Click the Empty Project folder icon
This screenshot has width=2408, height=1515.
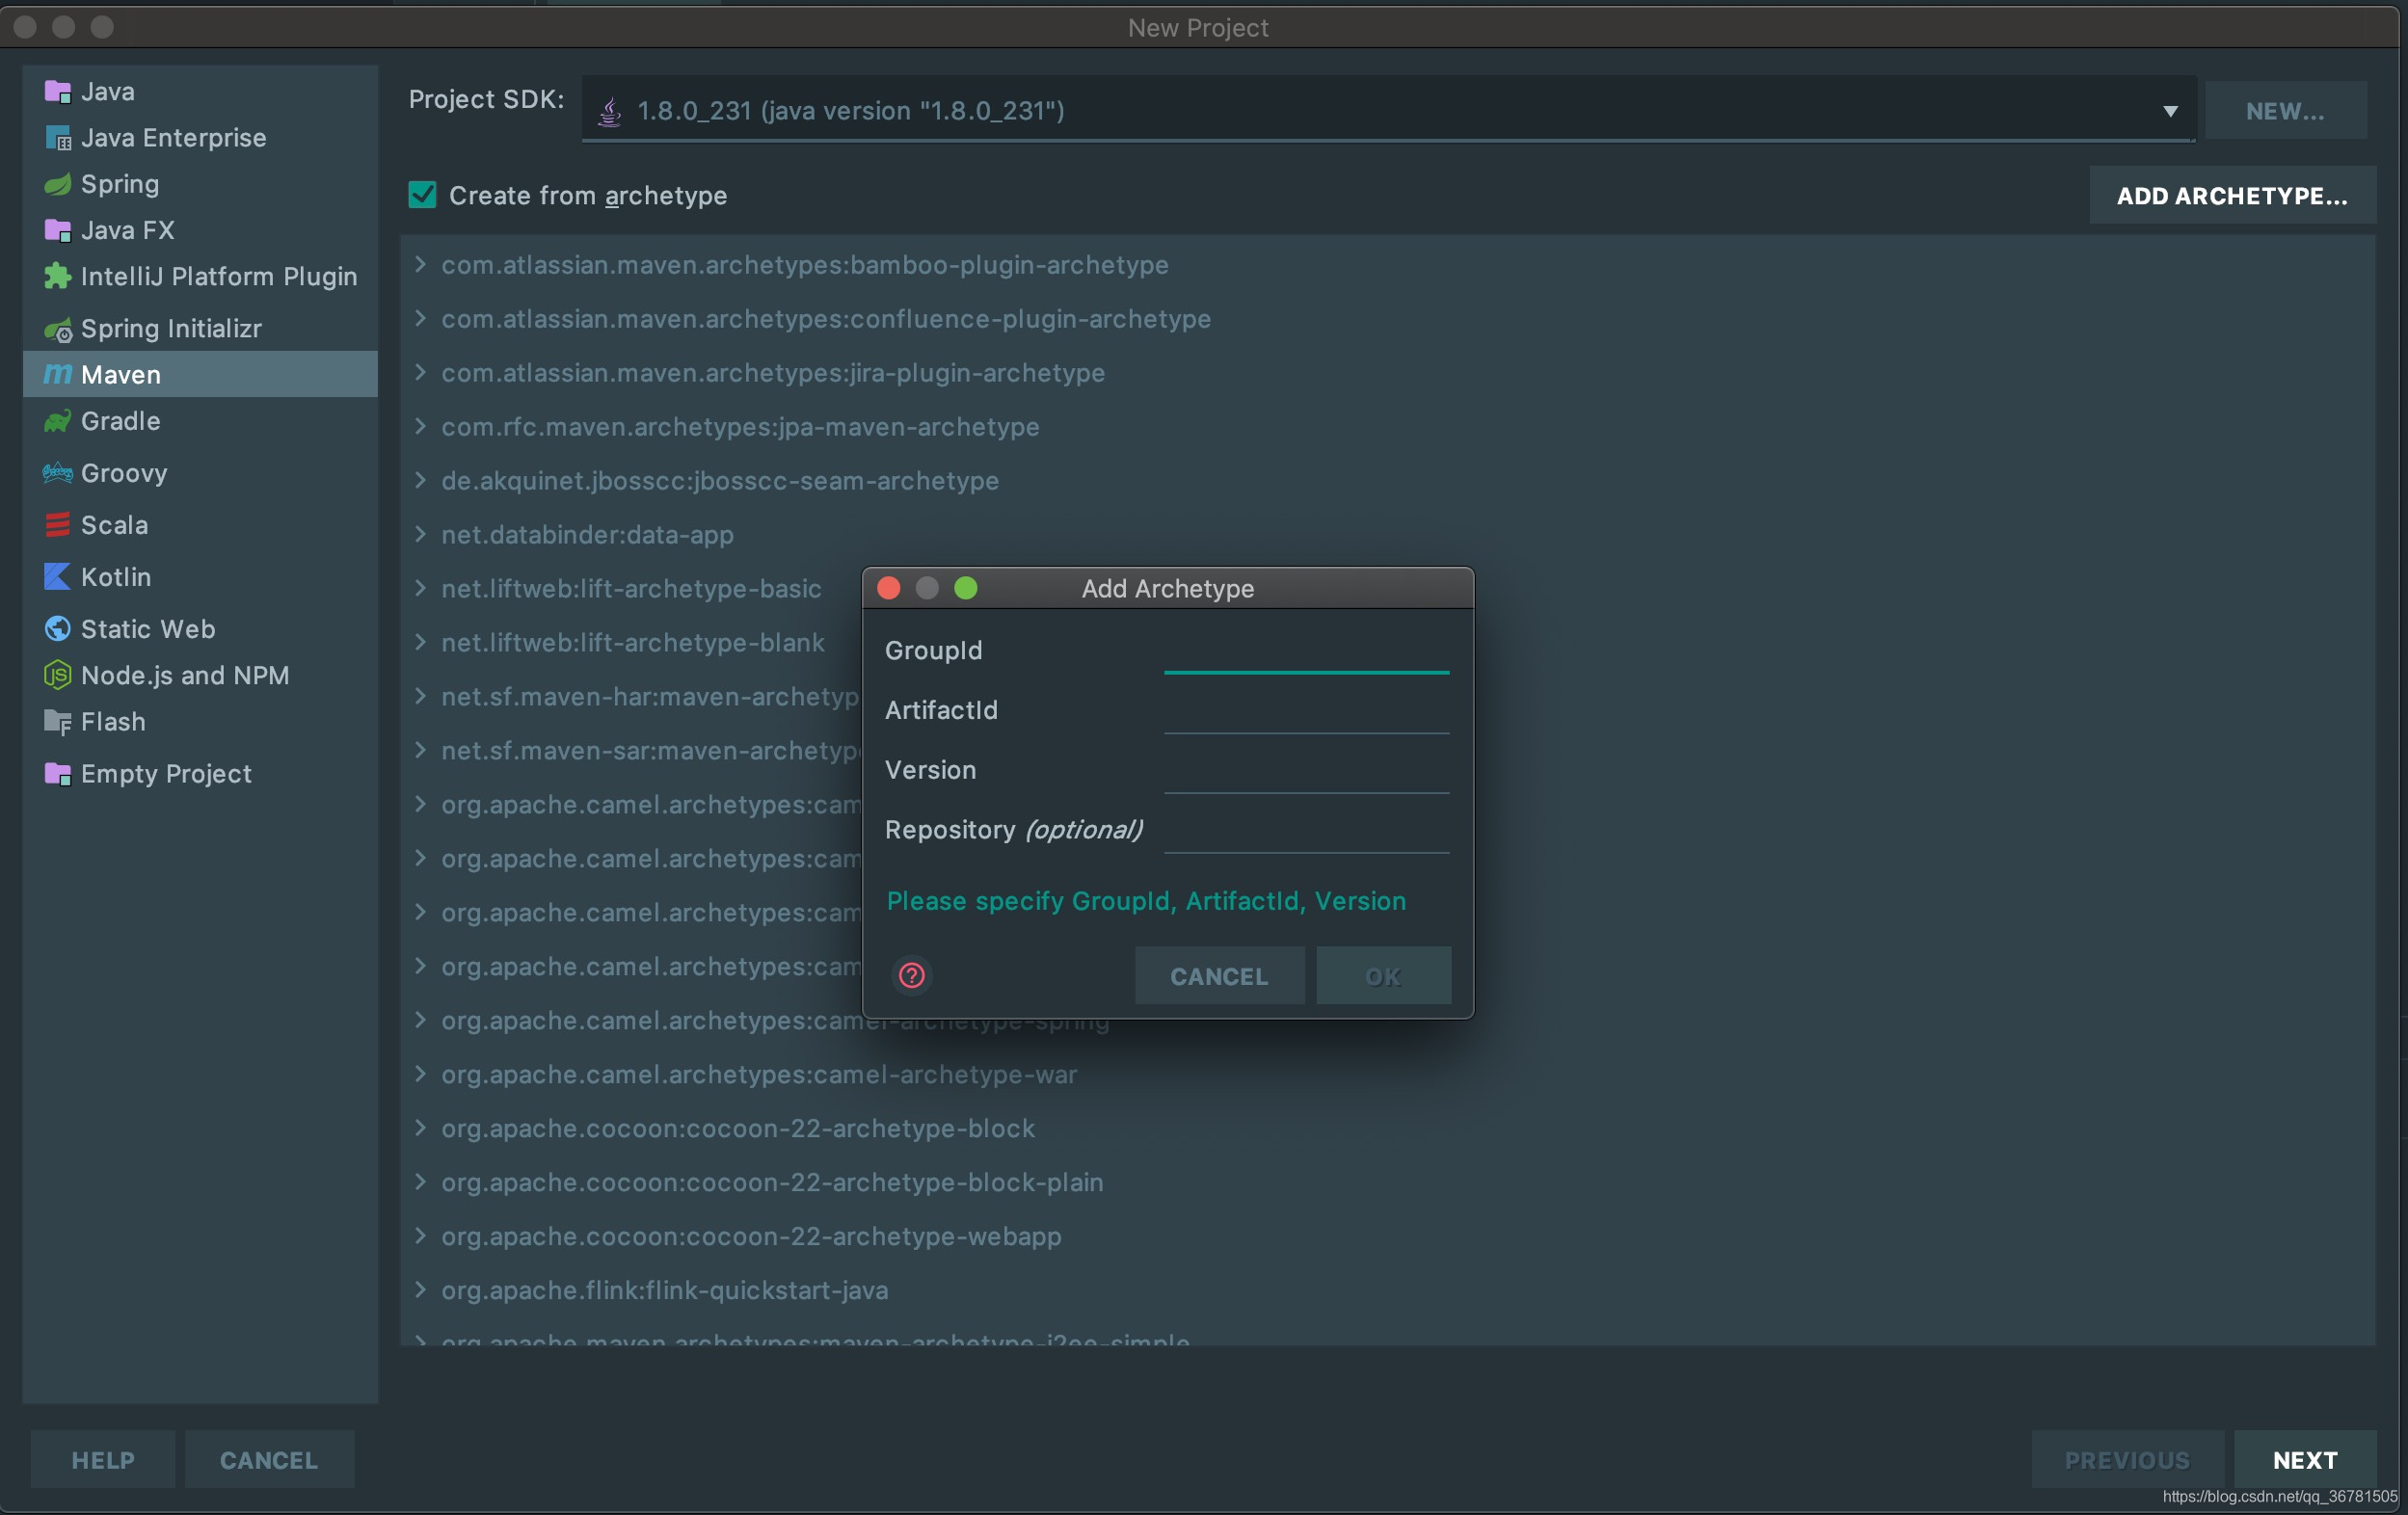(x=58, y=774)
